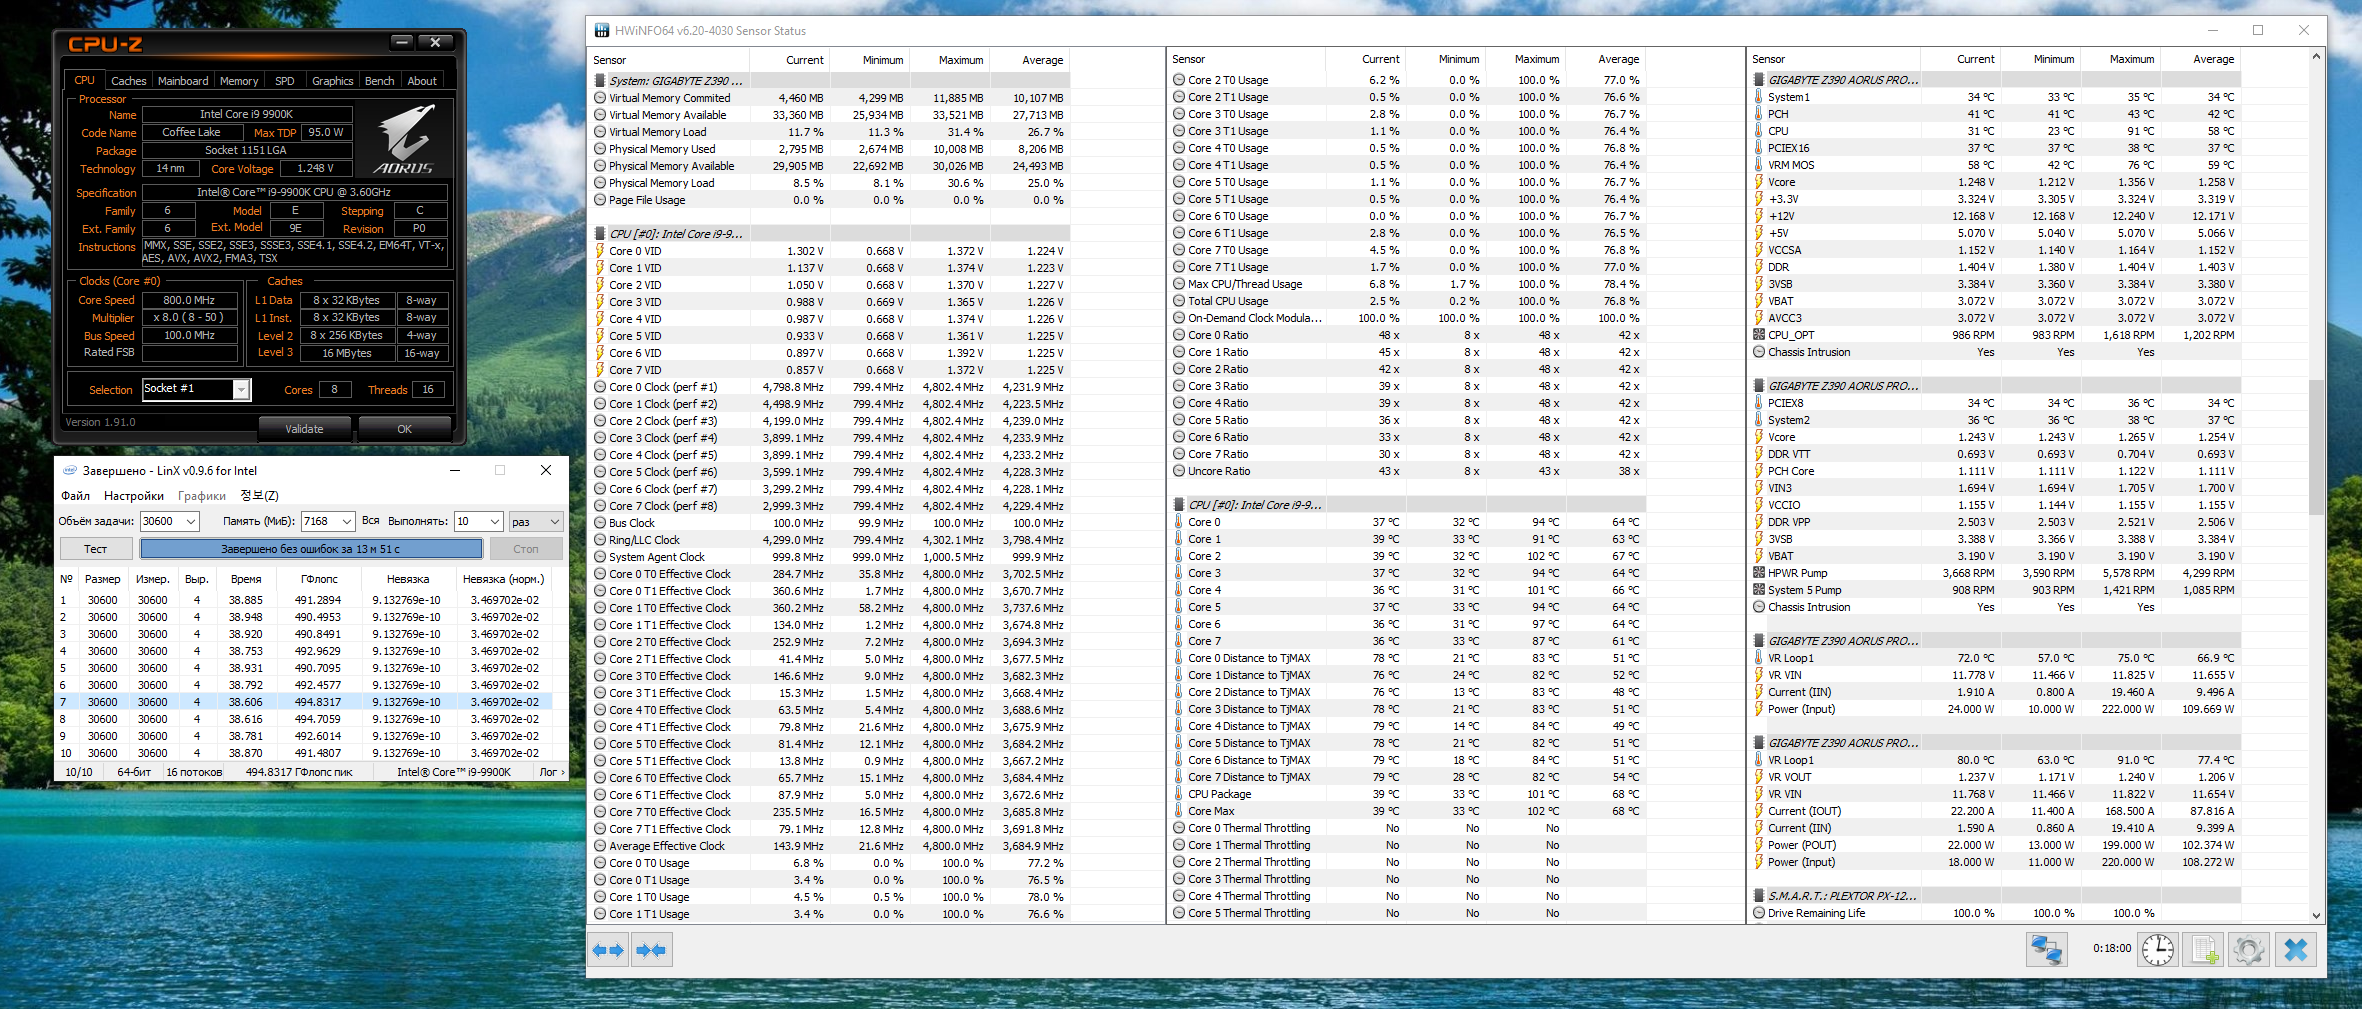The width and height of the screenshot is (2362, 1009).
Task: Click the 491.2894 cell in LinX results
Action: 318,600
